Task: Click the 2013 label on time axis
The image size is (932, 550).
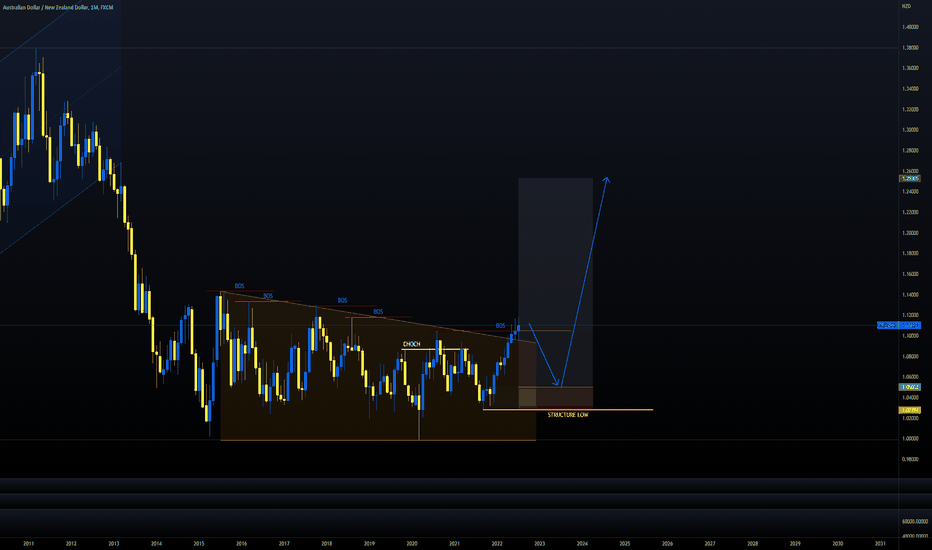Action: [x=114, y=543]
